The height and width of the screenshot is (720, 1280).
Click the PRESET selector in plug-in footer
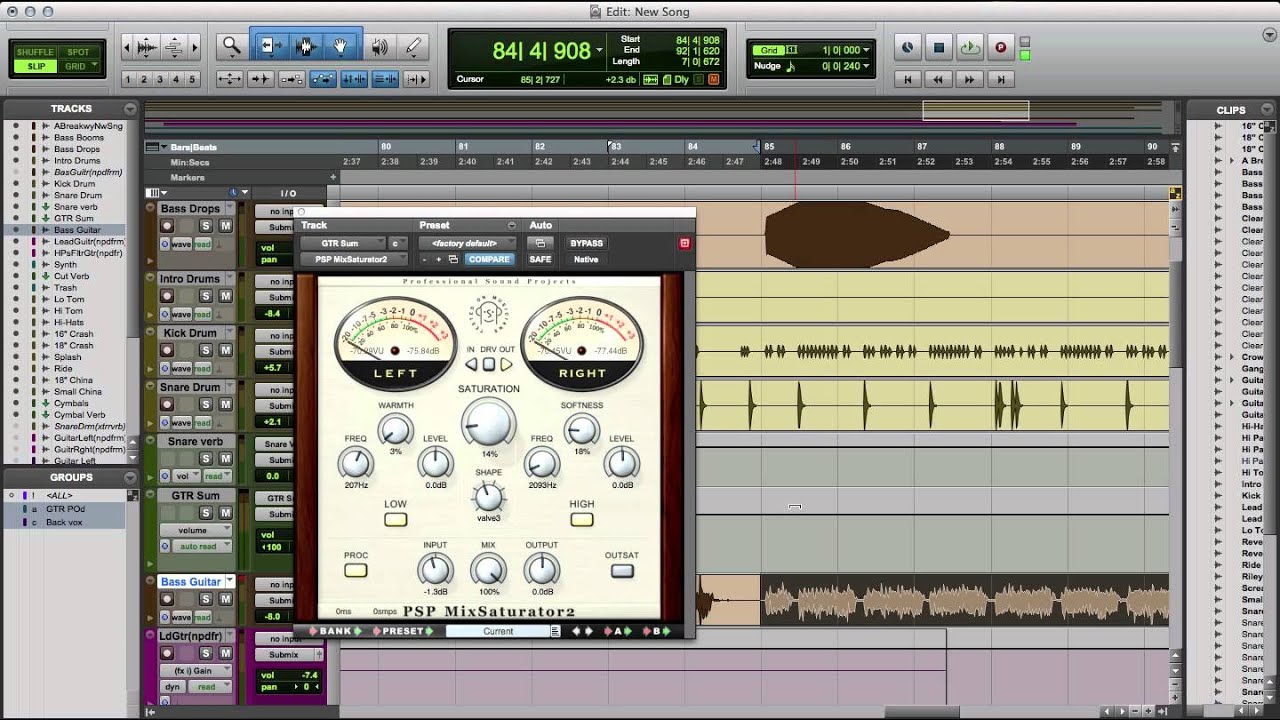pyautogui.click(x=403, y=631)
